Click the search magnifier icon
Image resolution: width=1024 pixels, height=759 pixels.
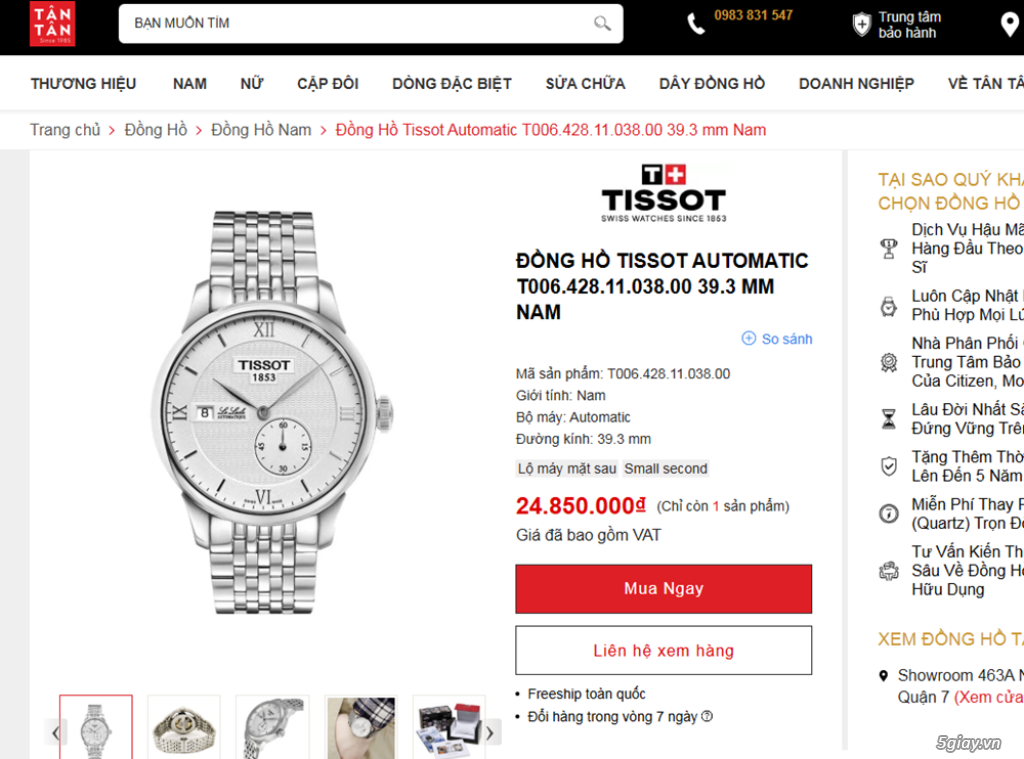click(x=600, y=22)
